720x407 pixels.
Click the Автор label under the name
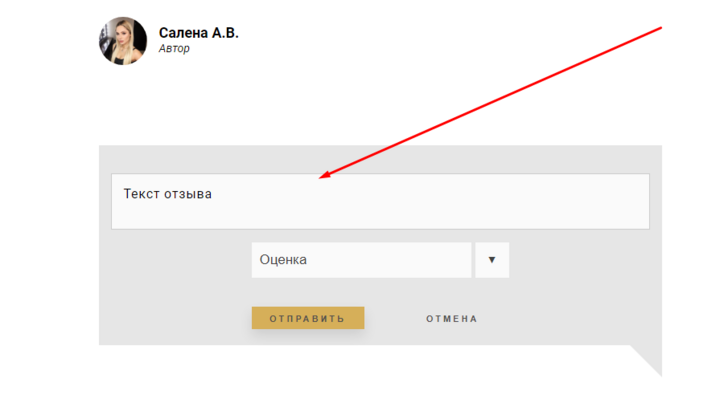[174, 49]
